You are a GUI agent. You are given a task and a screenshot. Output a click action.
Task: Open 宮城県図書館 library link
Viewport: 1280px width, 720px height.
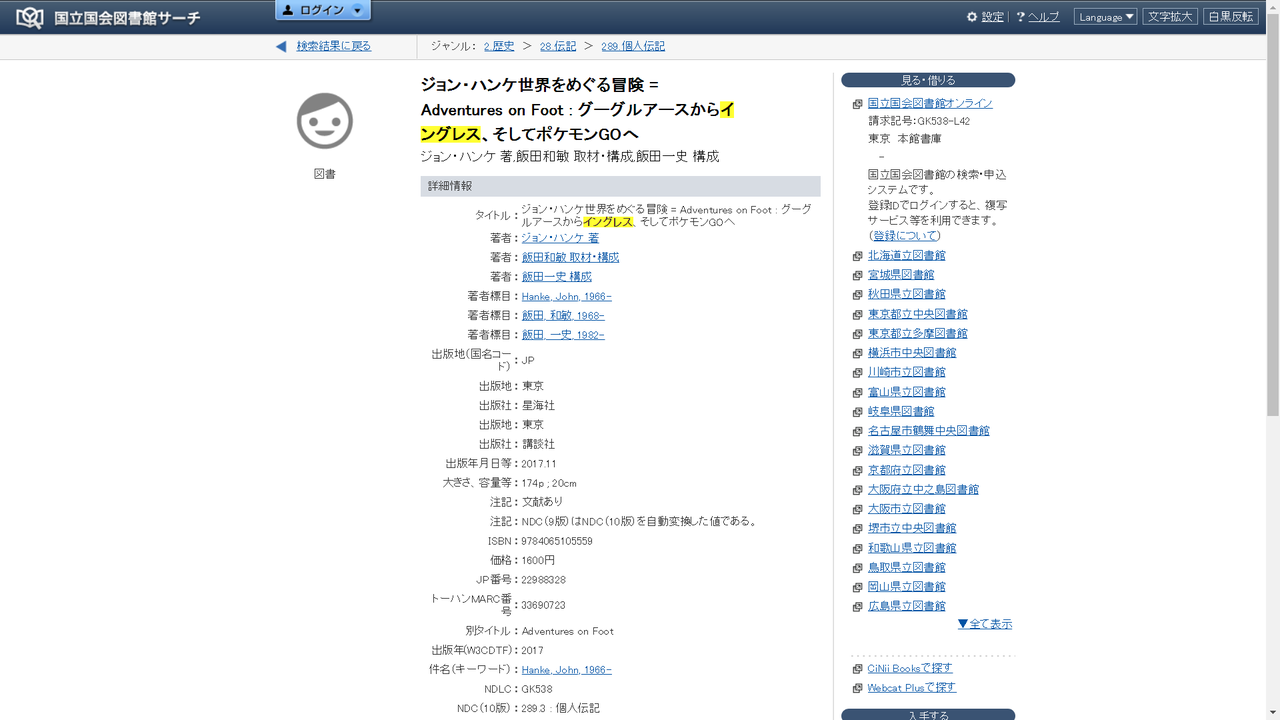[x=901, y=275]
